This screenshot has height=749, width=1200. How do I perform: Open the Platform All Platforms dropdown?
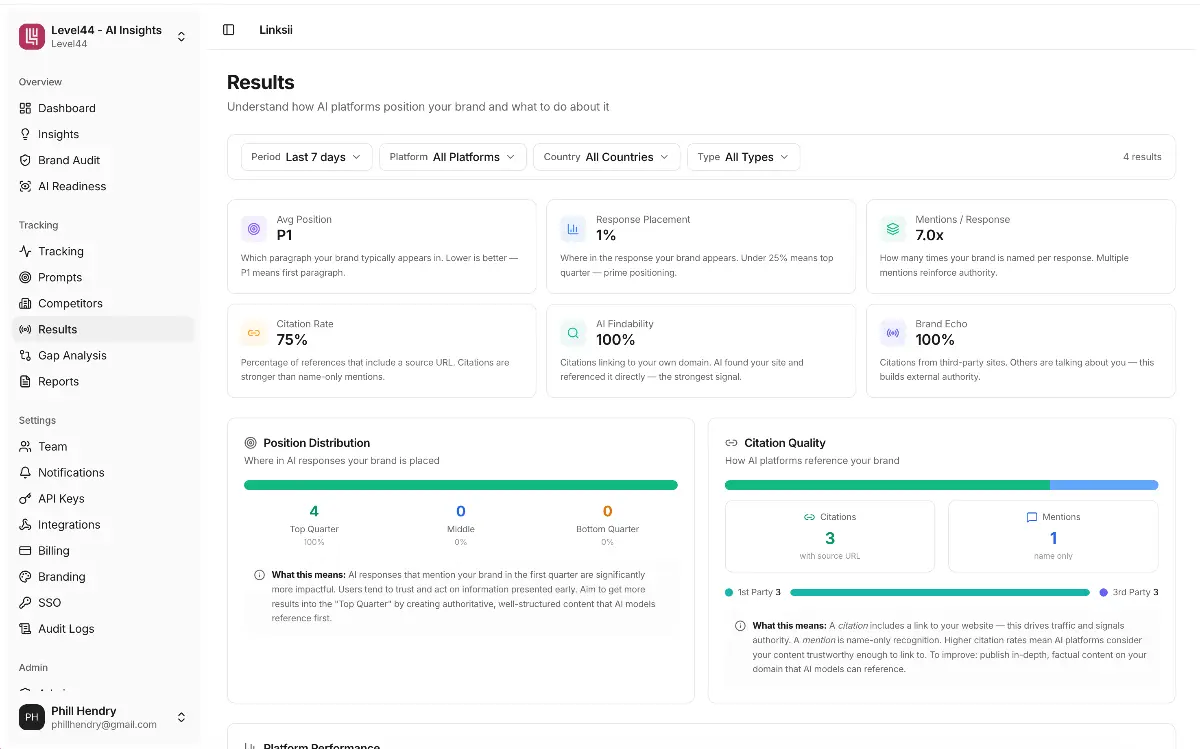452,157
